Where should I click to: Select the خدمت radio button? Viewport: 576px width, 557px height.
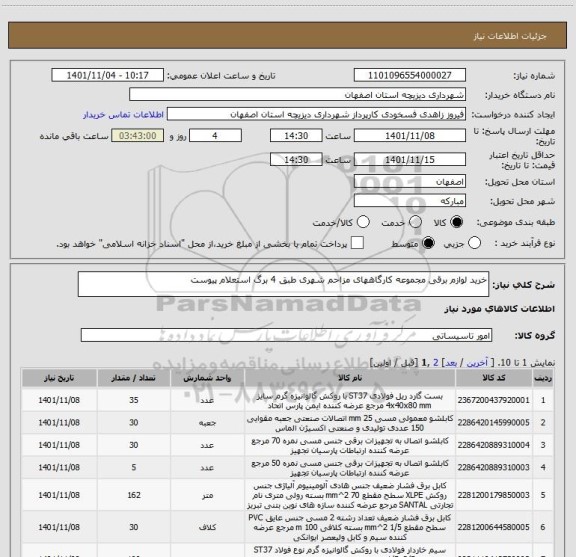[415, 222]
